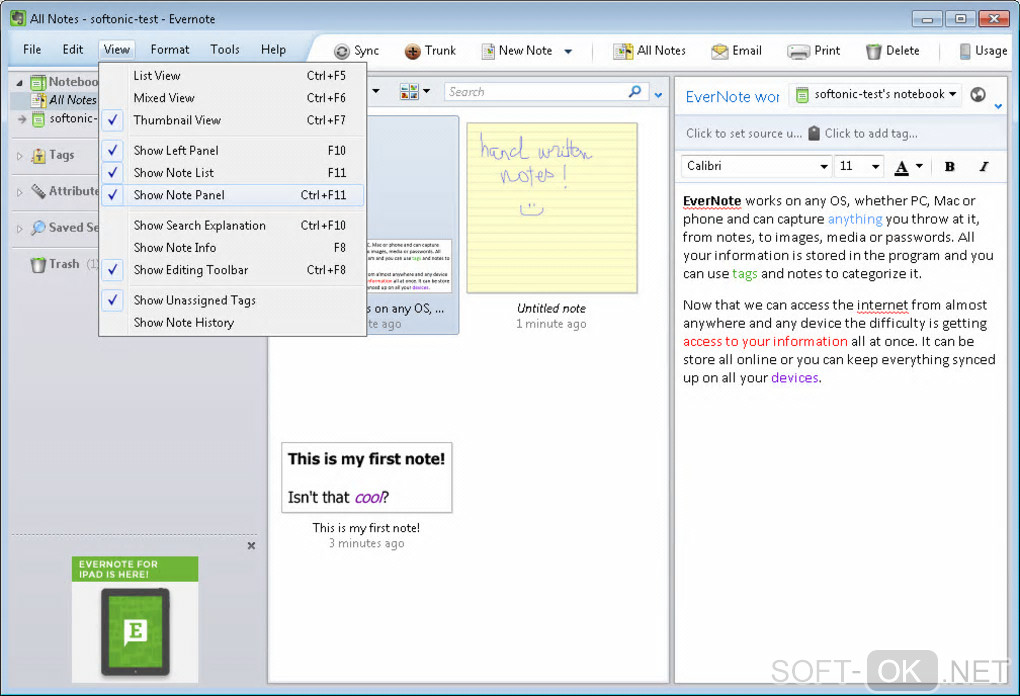This screenshot has height=696, width=1020.
Task: Click the Evernote for iPad ad image
Action: pos(135,619)
